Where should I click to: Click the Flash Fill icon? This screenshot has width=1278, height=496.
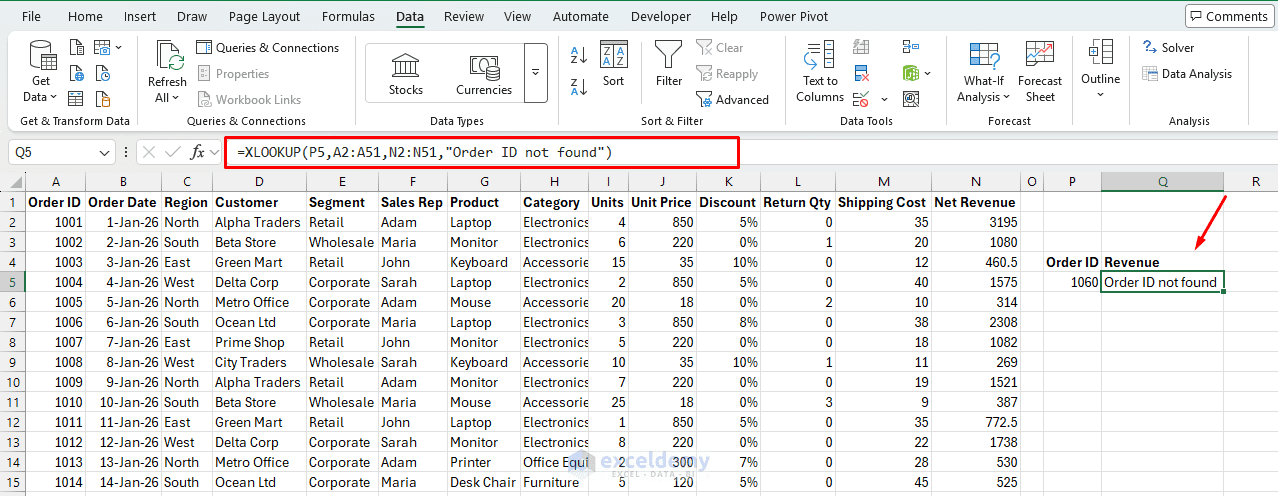pos(861,47)
